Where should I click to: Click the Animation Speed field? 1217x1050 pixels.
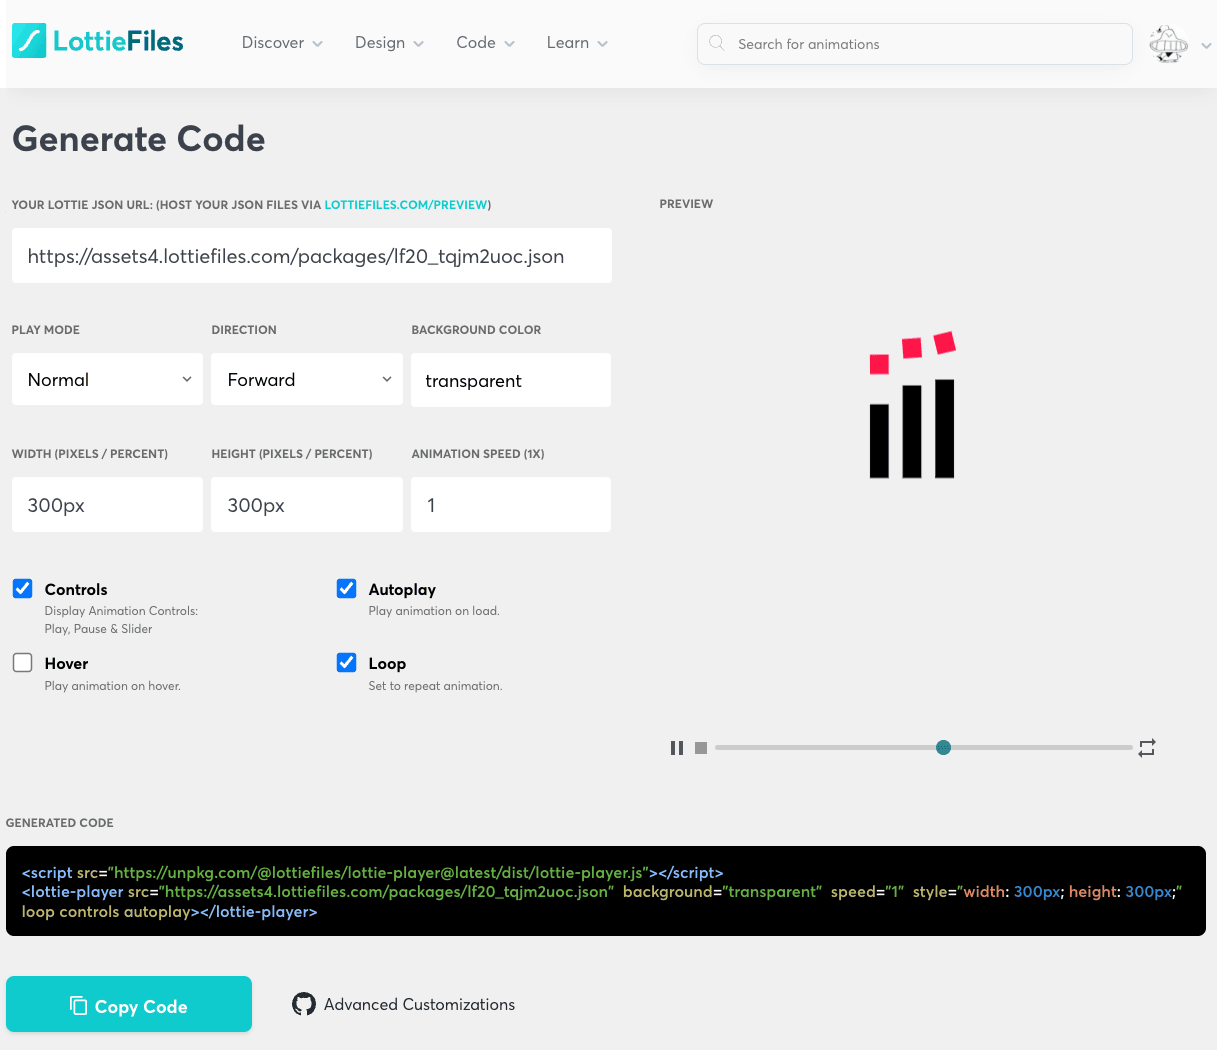511,505
